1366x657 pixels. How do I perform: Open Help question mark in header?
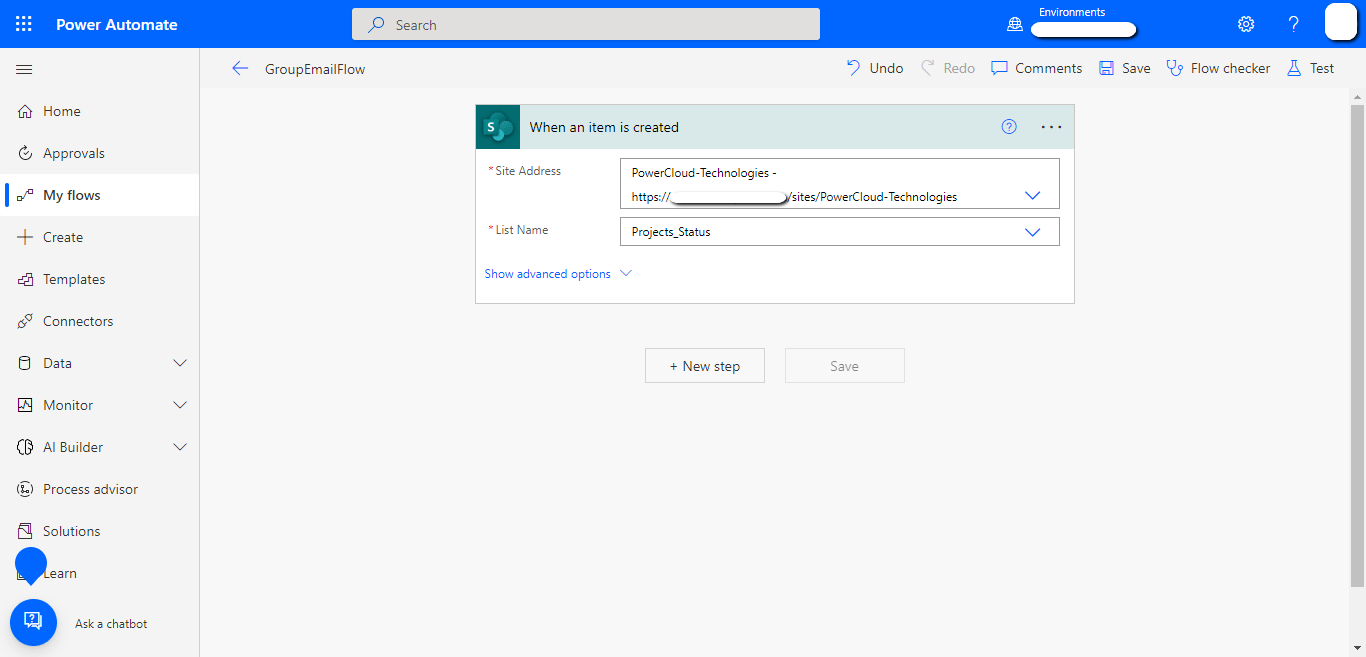click(1293, 24)
